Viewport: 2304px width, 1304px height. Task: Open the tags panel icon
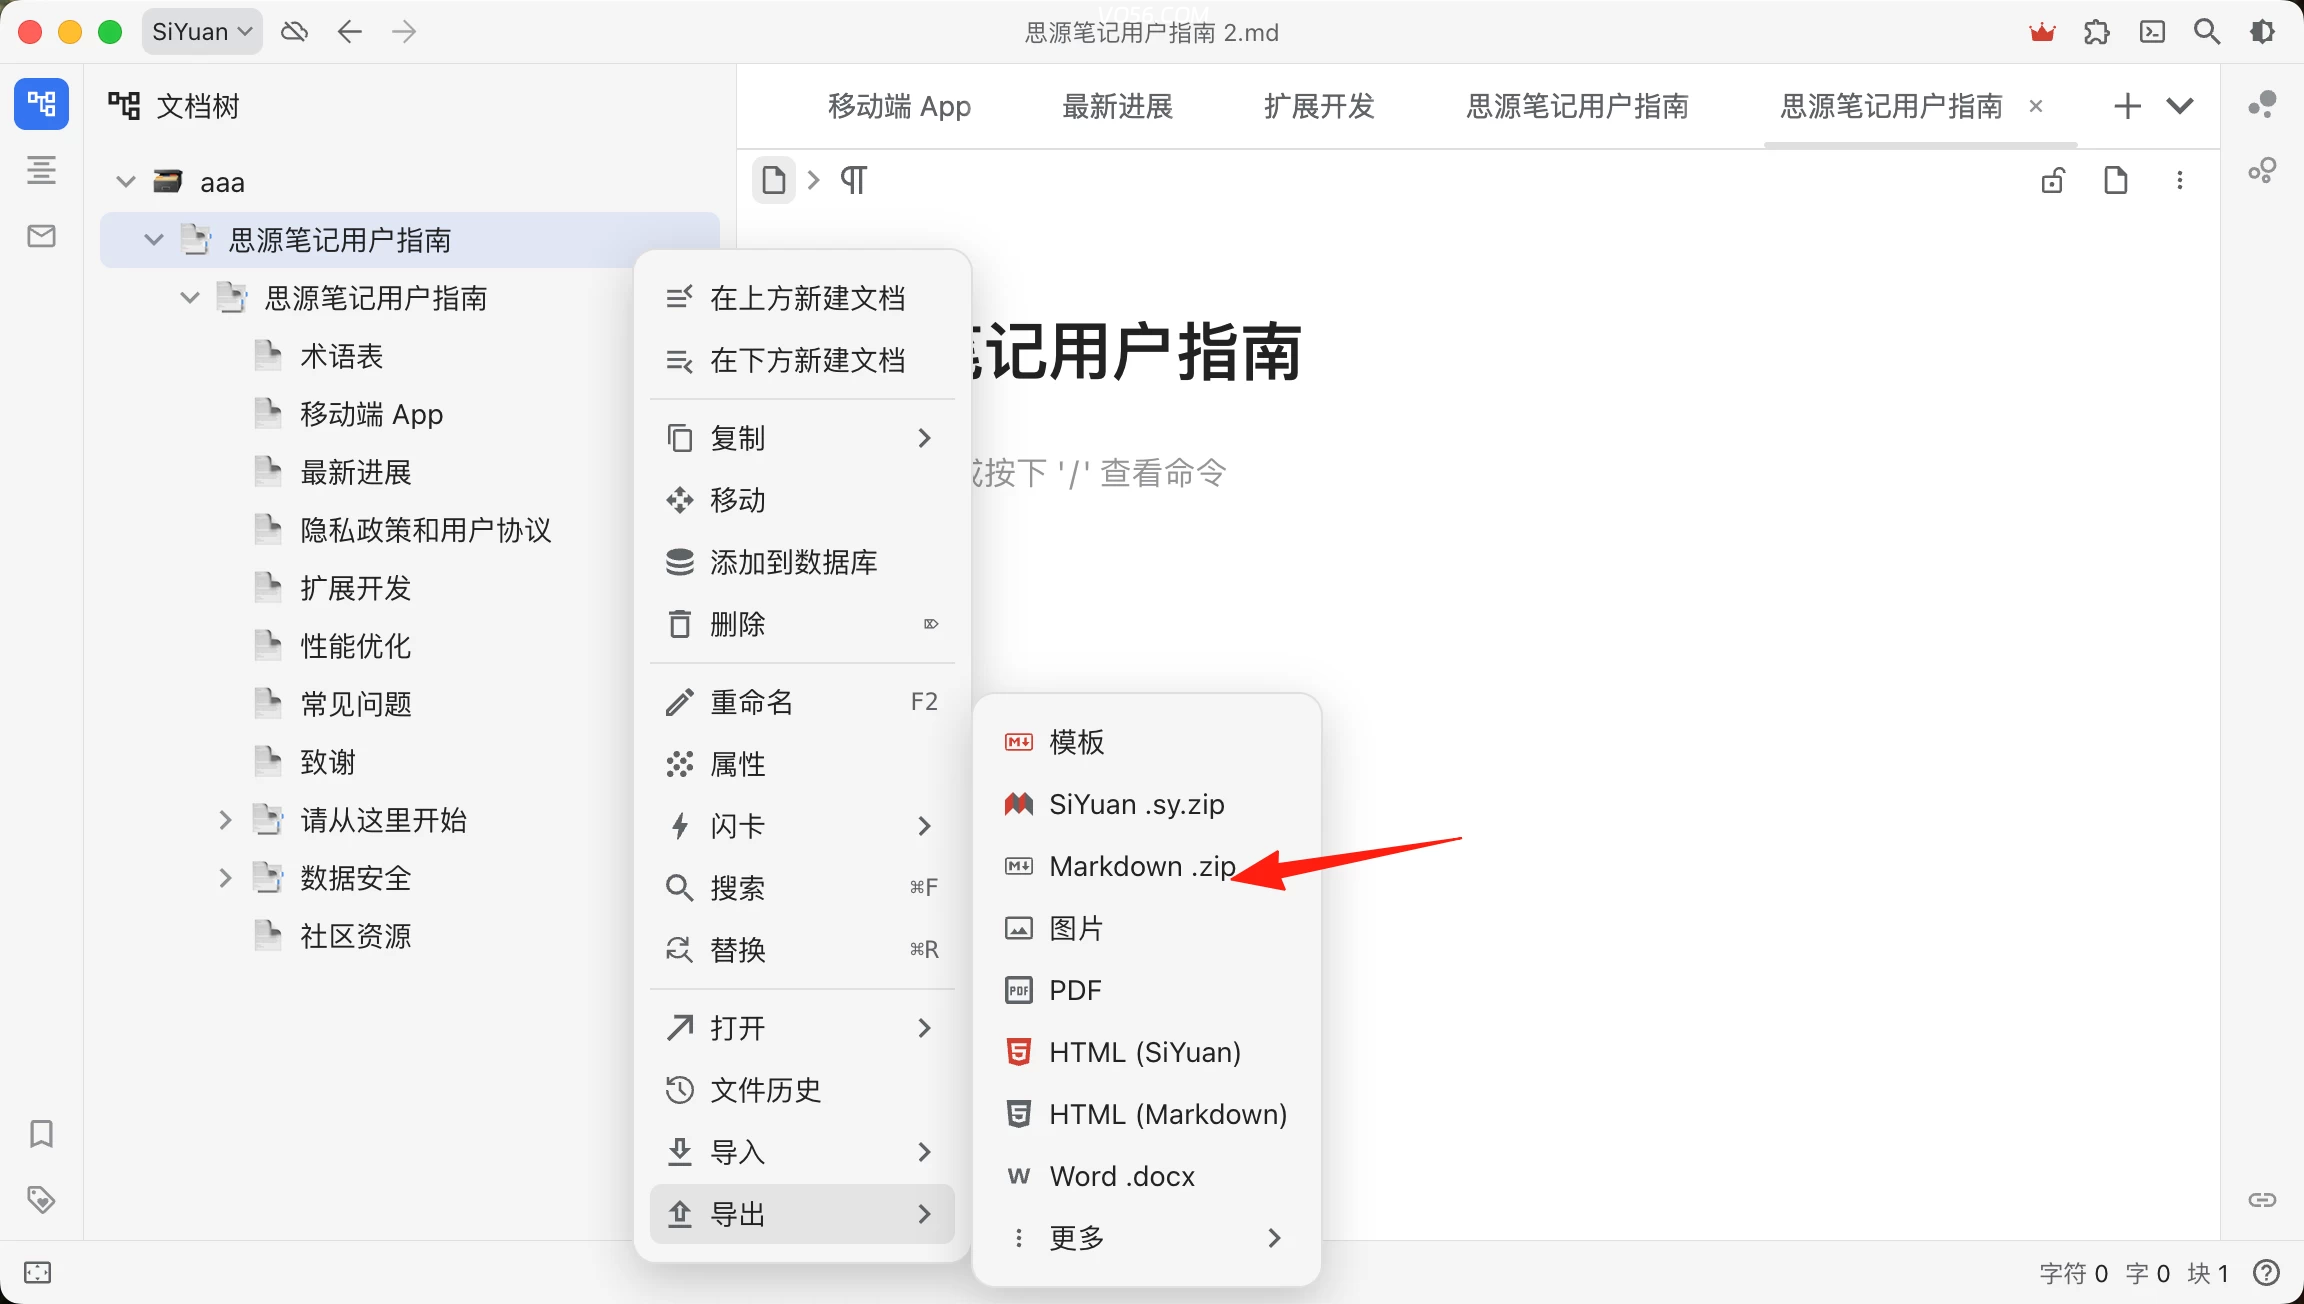click(41, 1199)
